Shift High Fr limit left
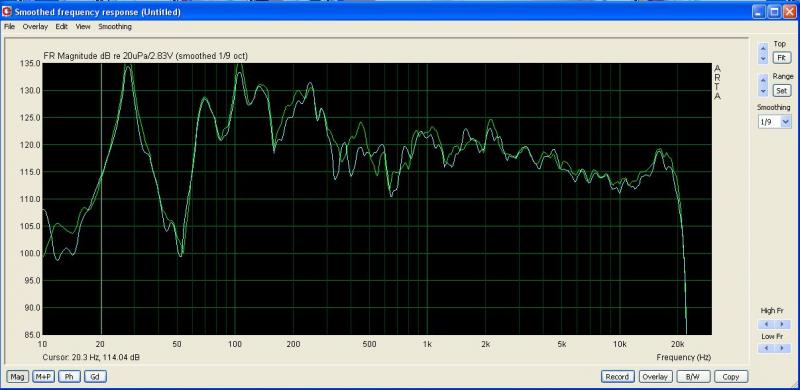The image size is (800, 390). point(766,324)
